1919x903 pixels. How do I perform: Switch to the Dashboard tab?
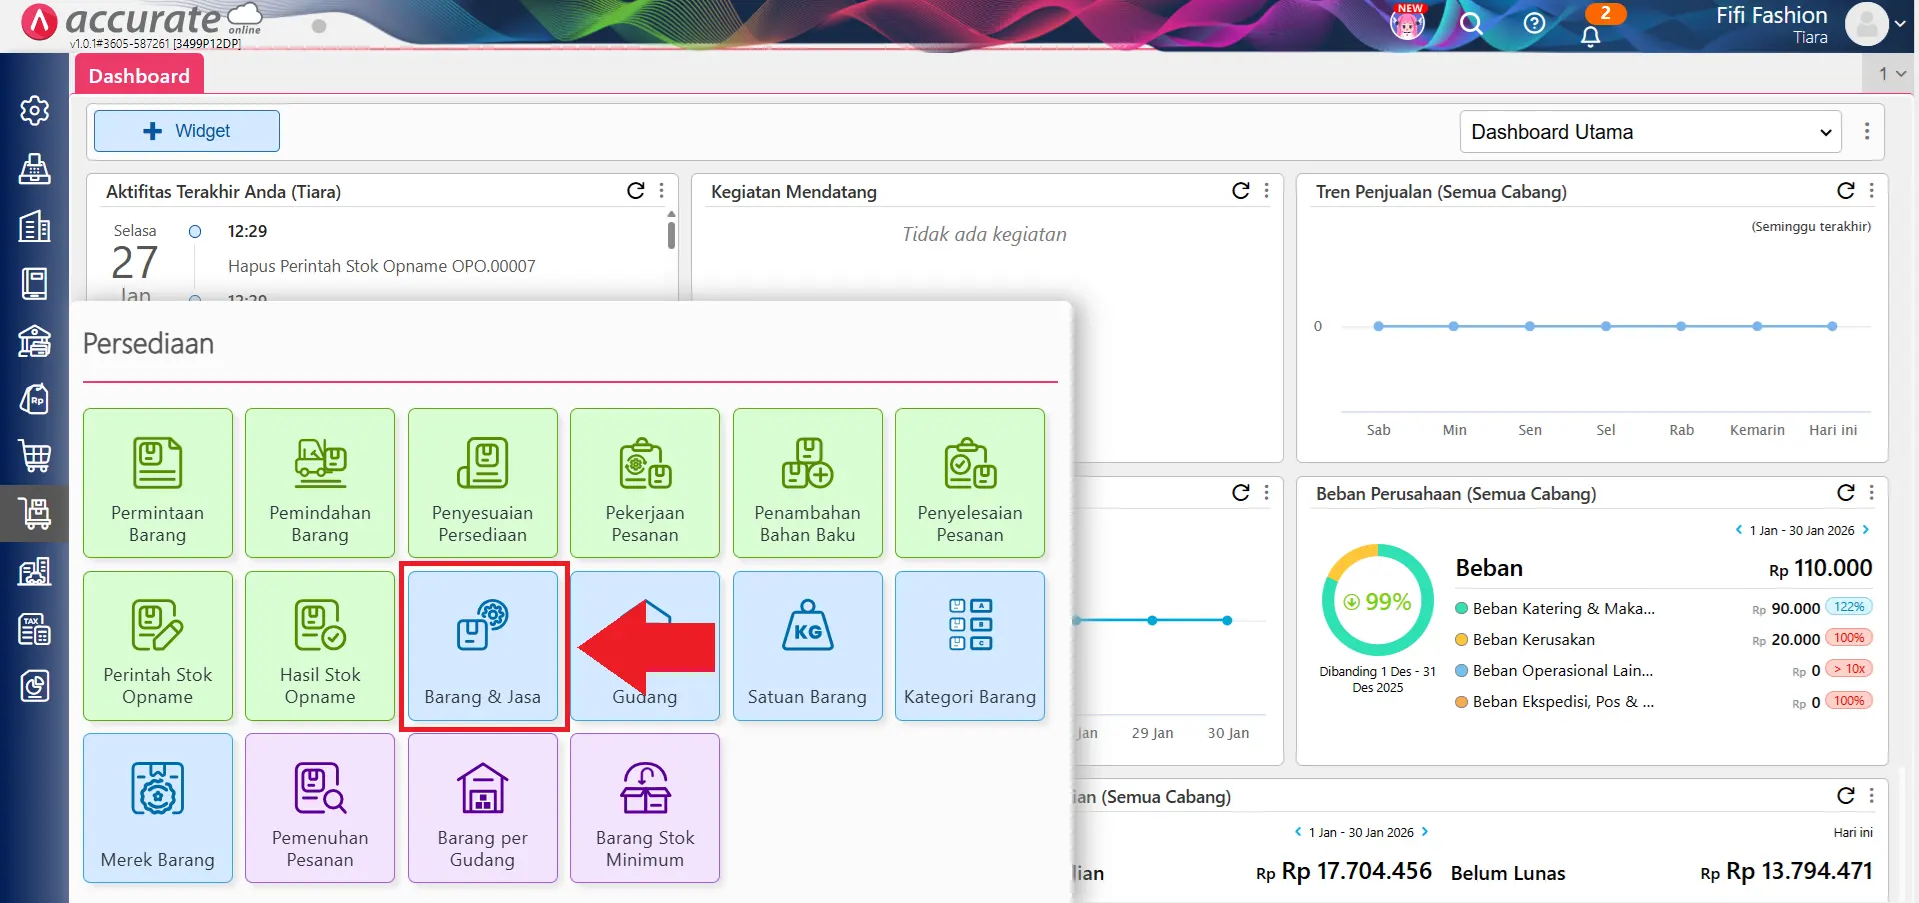139,76
